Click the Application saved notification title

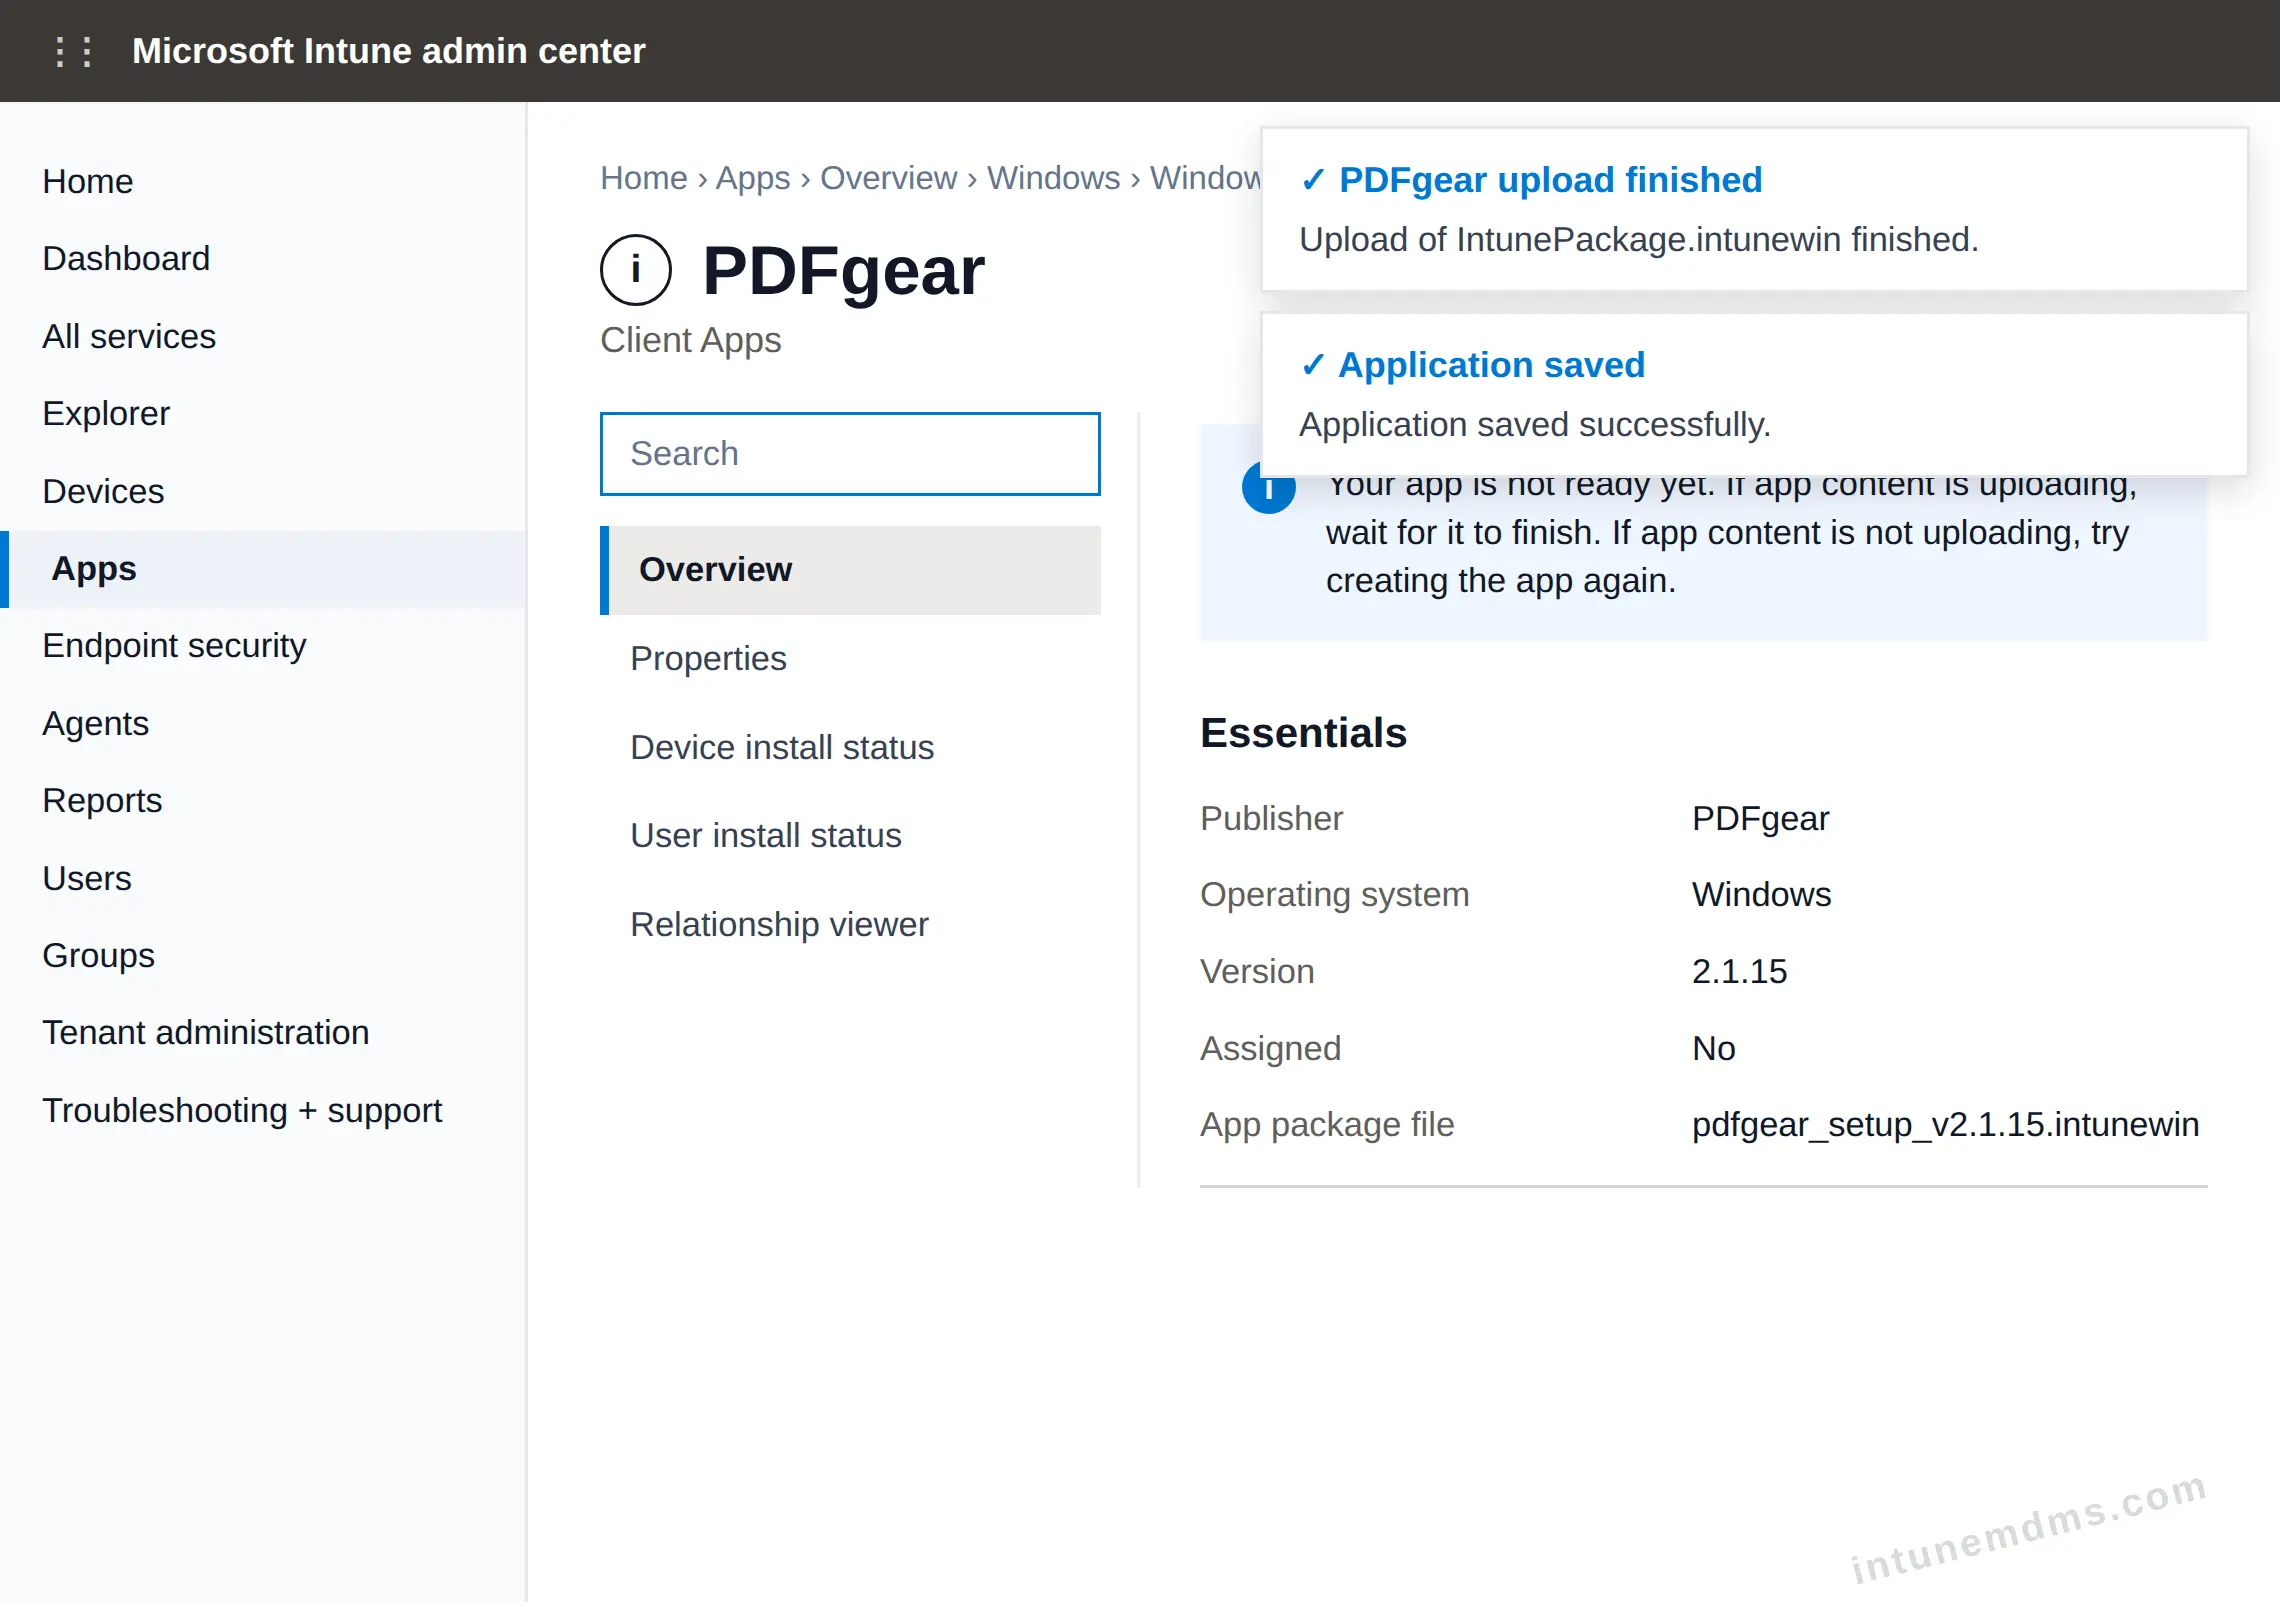(1492, 365)
